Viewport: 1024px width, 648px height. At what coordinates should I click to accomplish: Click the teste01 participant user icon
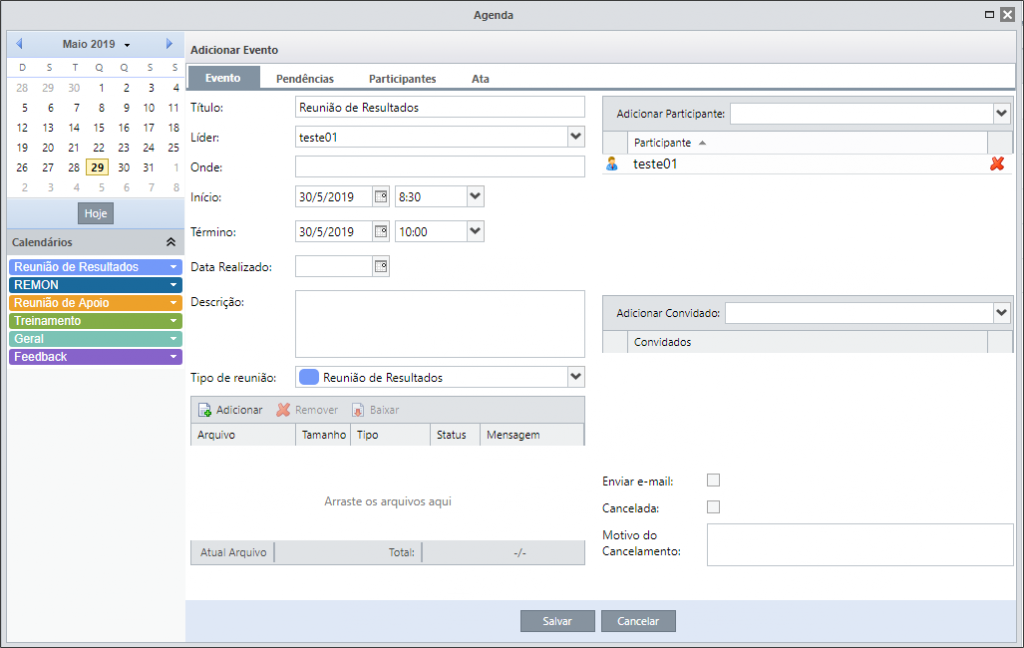(612, 164)
